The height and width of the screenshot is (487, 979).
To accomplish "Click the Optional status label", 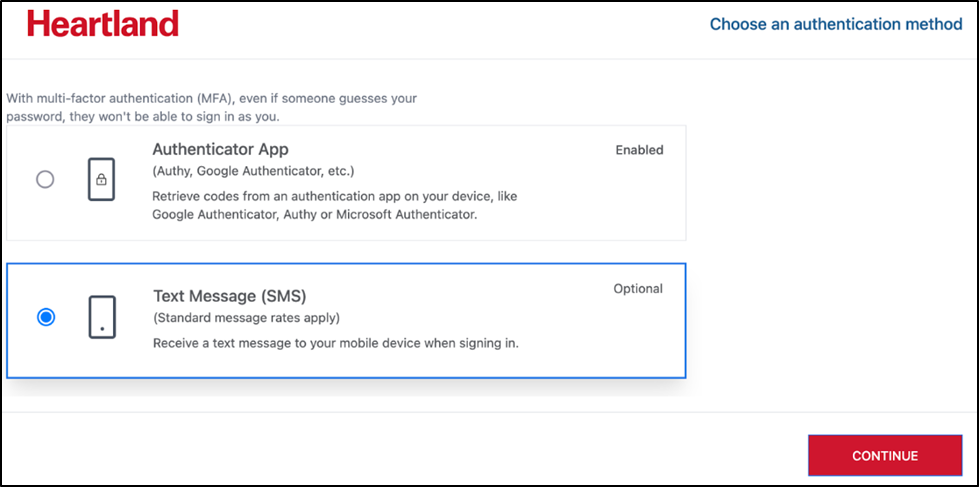I will point(637,289).
